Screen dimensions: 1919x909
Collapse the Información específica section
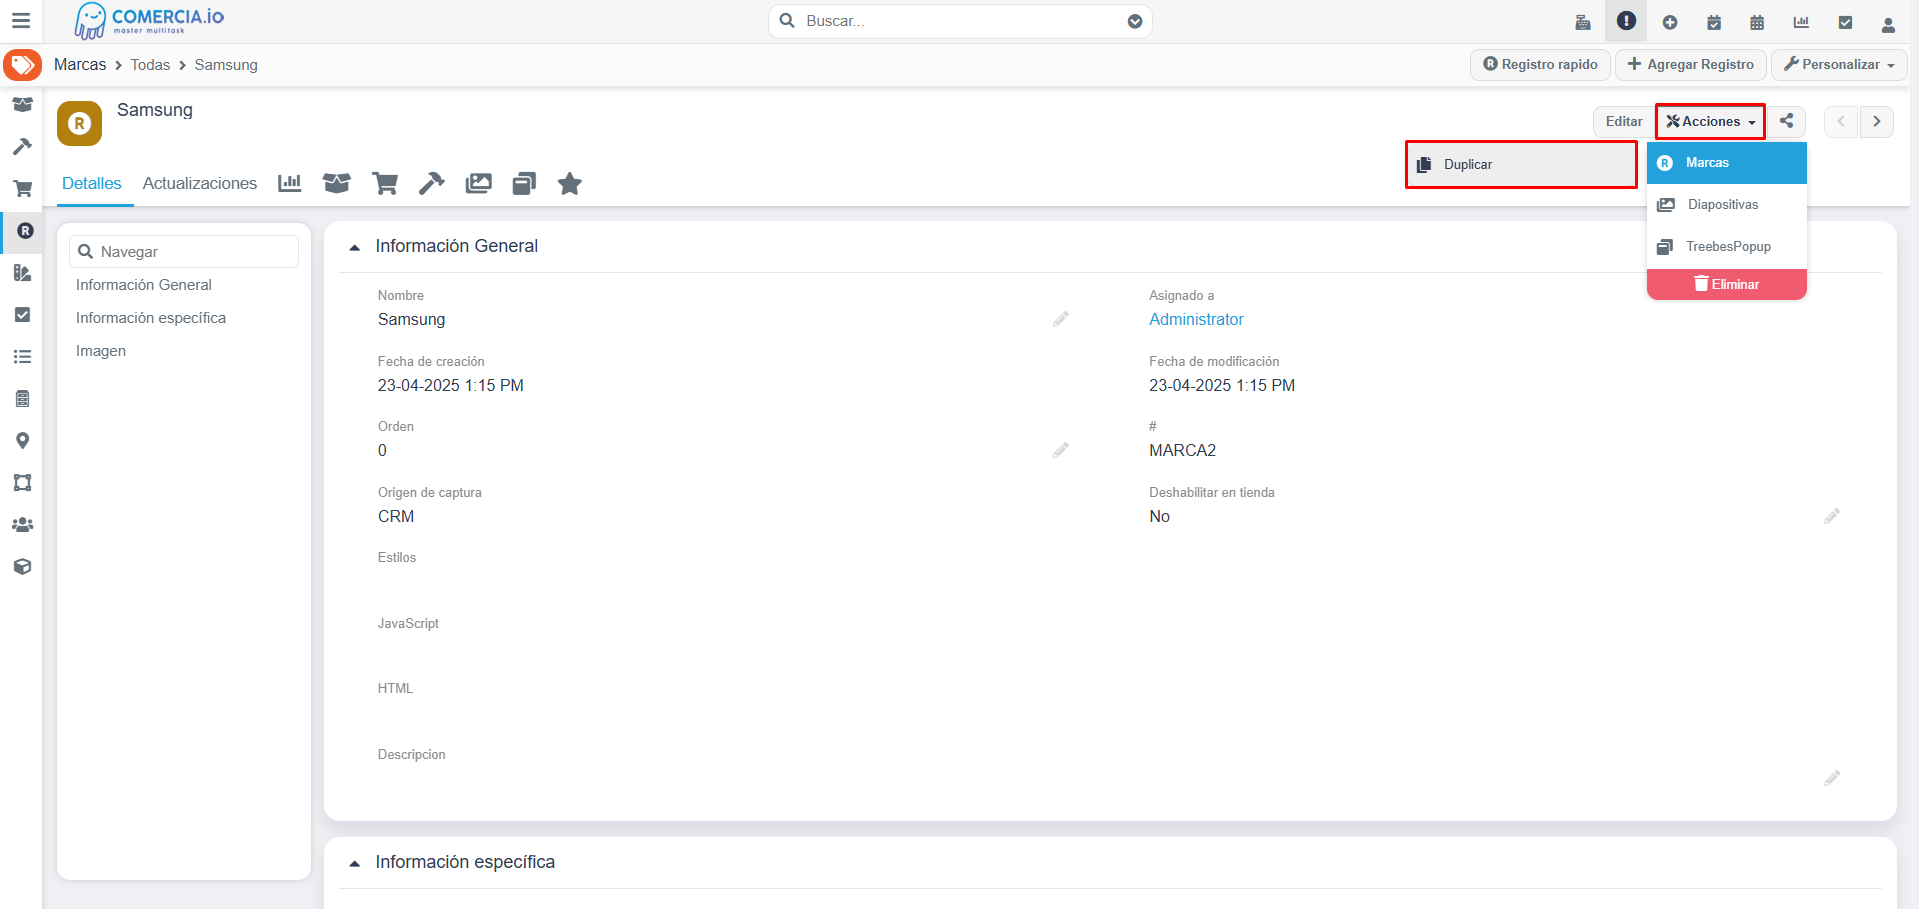(x=354, y=863)
